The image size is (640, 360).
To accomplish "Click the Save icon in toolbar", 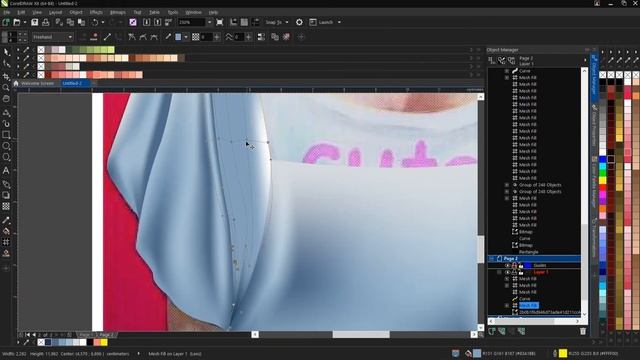I will tap(35, 22).
